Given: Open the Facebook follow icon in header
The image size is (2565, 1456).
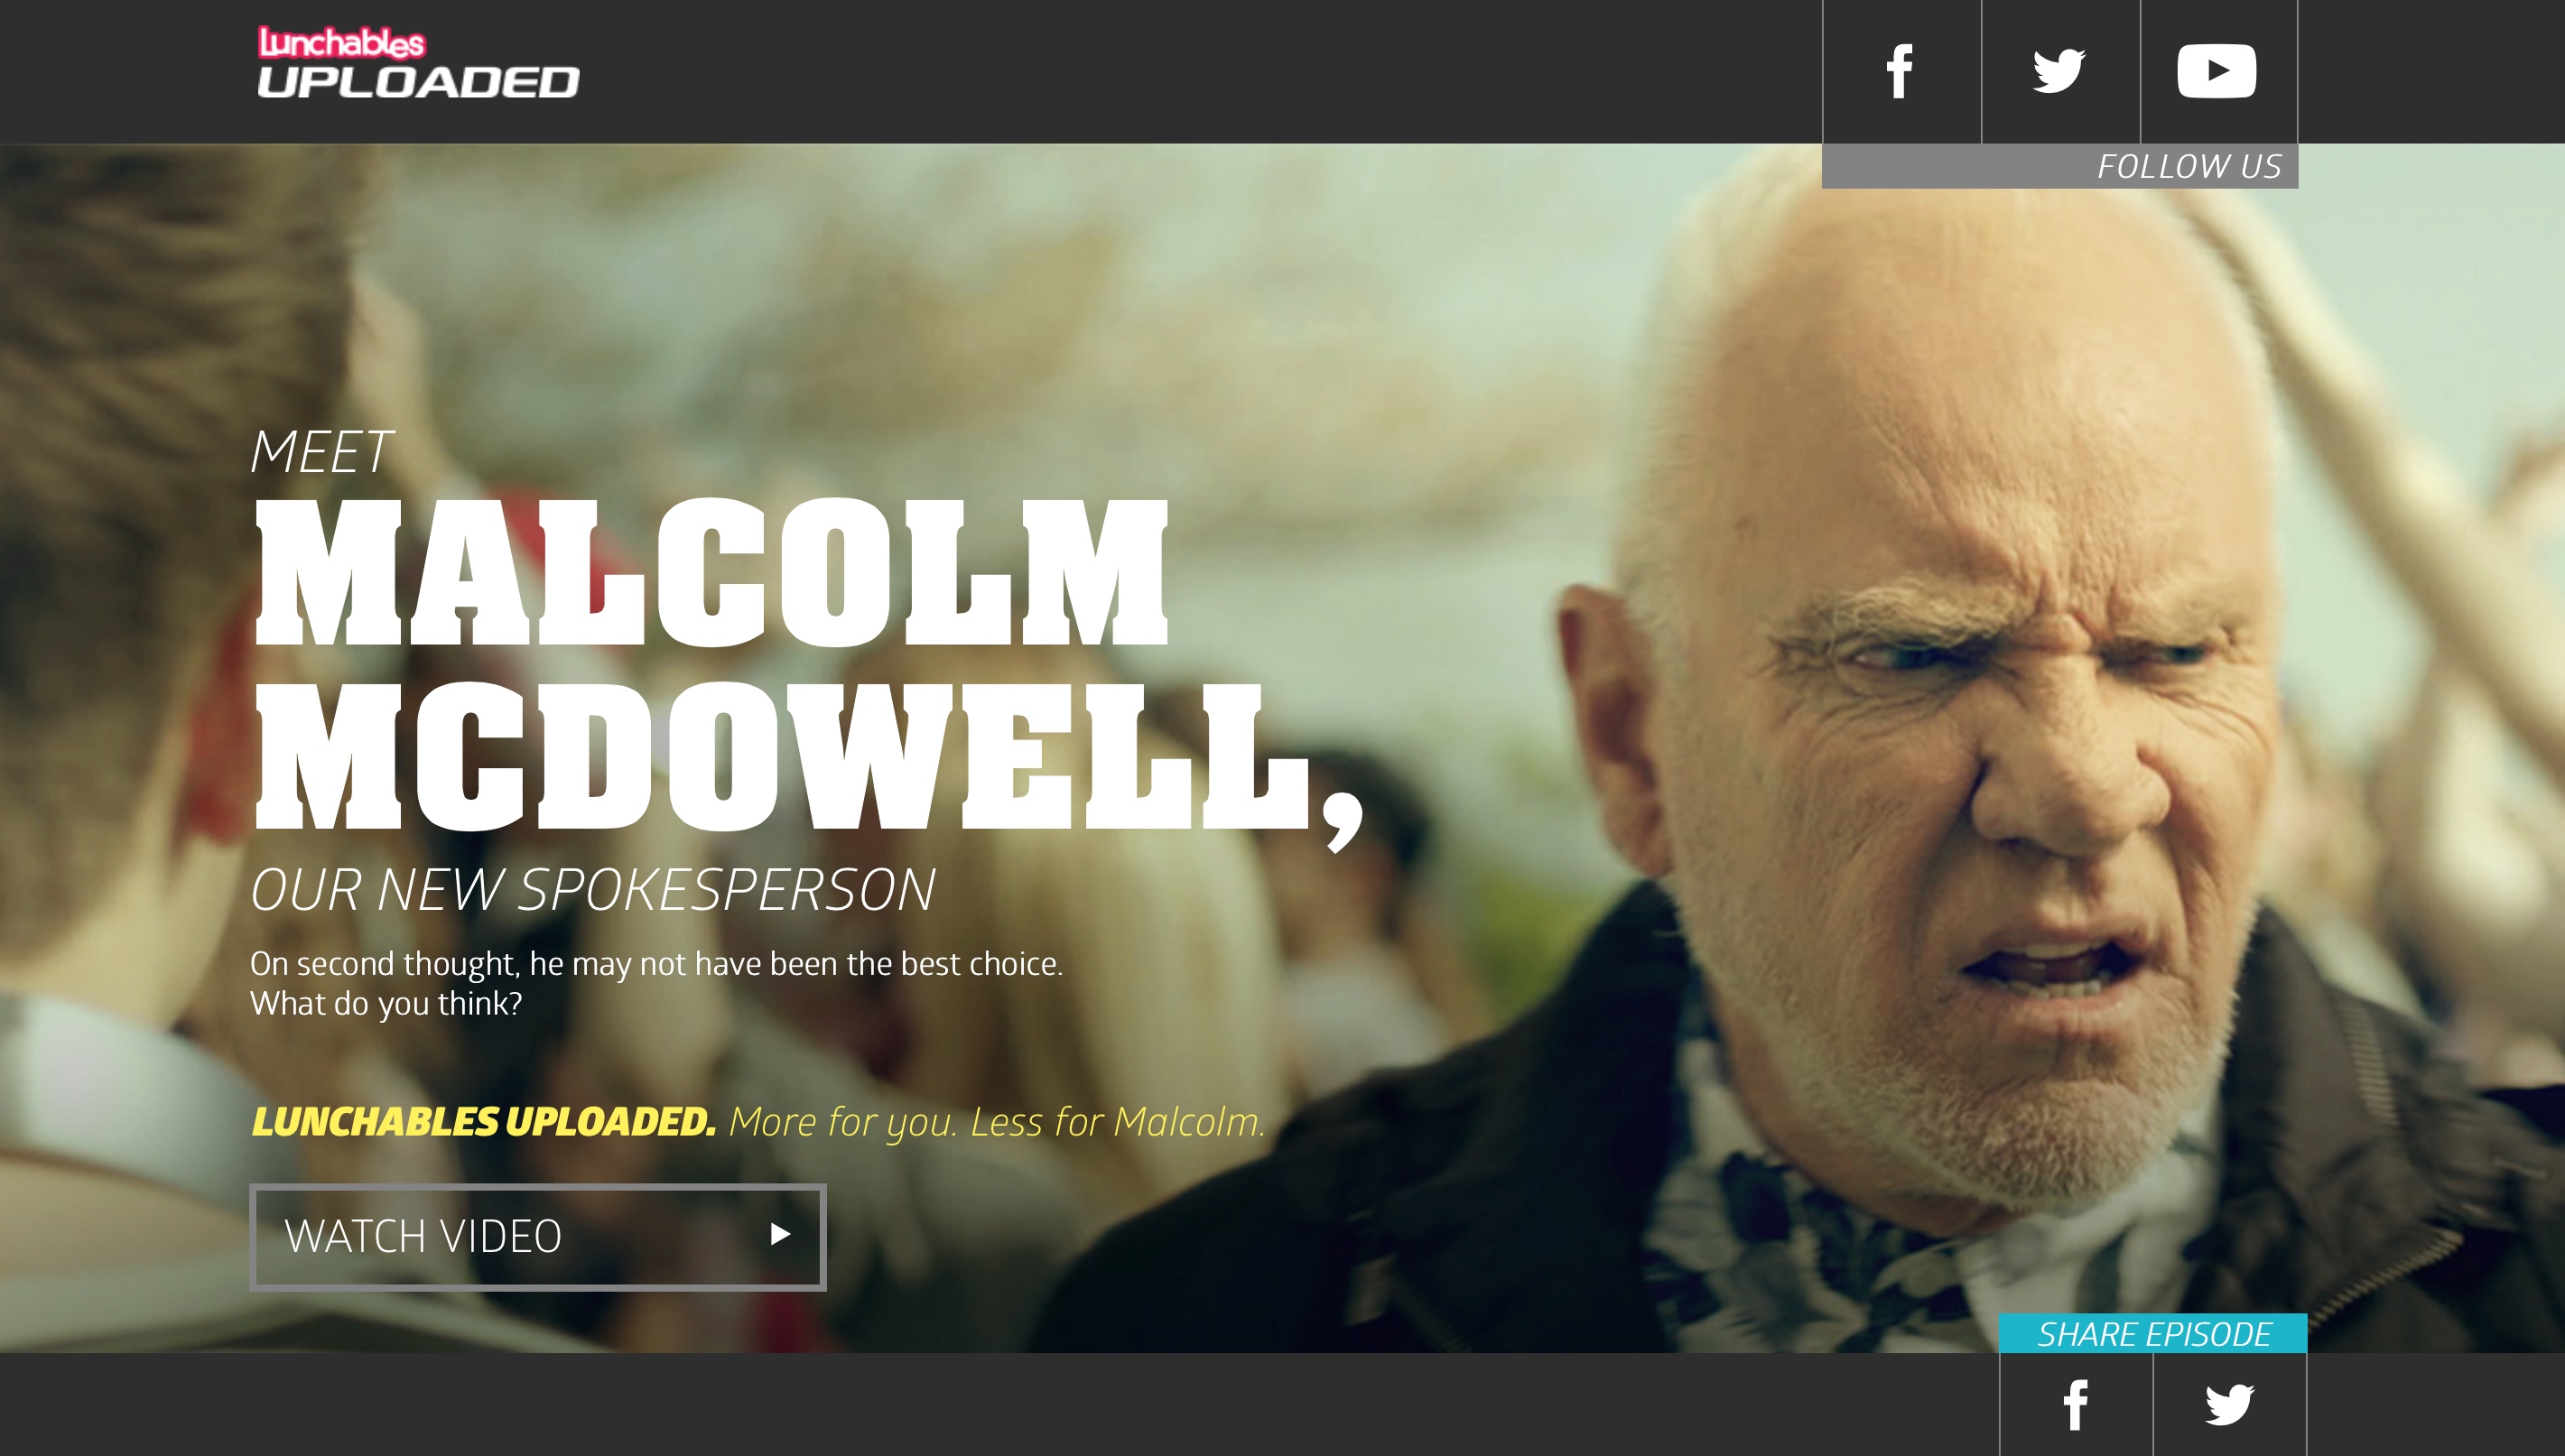Looking at the screenshot, I should 1900,71.
